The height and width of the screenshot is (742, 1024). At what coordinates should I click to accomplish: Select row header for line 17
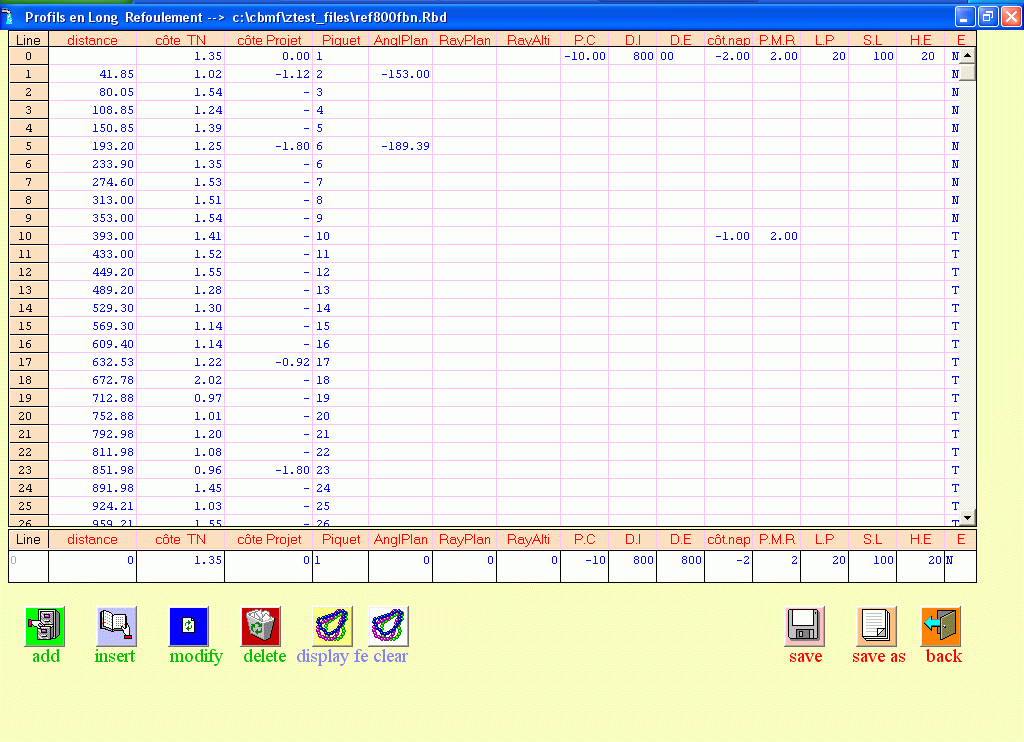pos(28,362)
